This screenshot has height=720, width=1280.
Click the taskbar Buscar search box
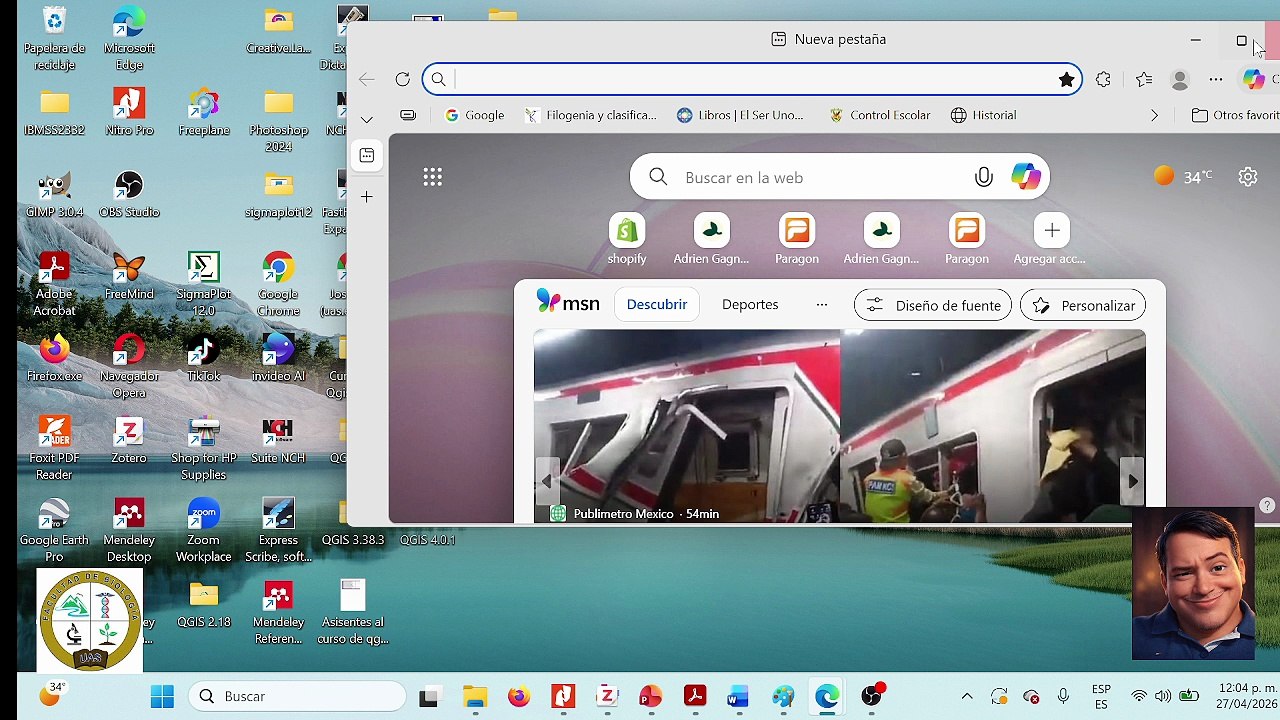click(297, 696)
